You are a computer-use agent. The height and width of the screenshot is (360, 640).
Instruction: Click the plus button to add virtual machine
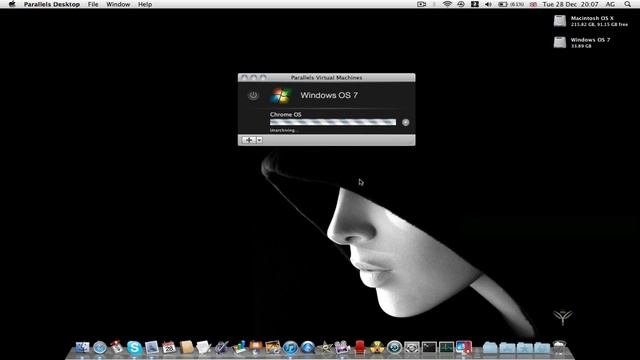249,140
